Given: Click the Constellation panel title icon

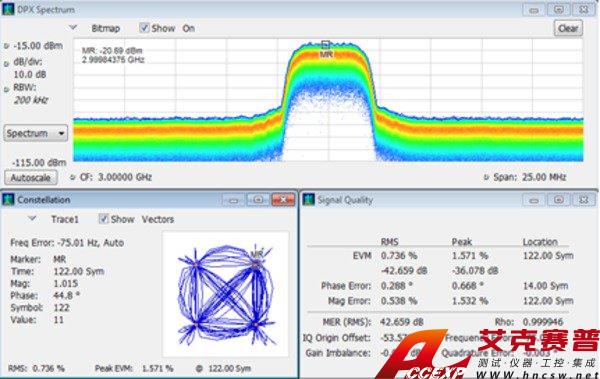Looking at the screenshot, I should pyautogui.click(x=8, y=199).
